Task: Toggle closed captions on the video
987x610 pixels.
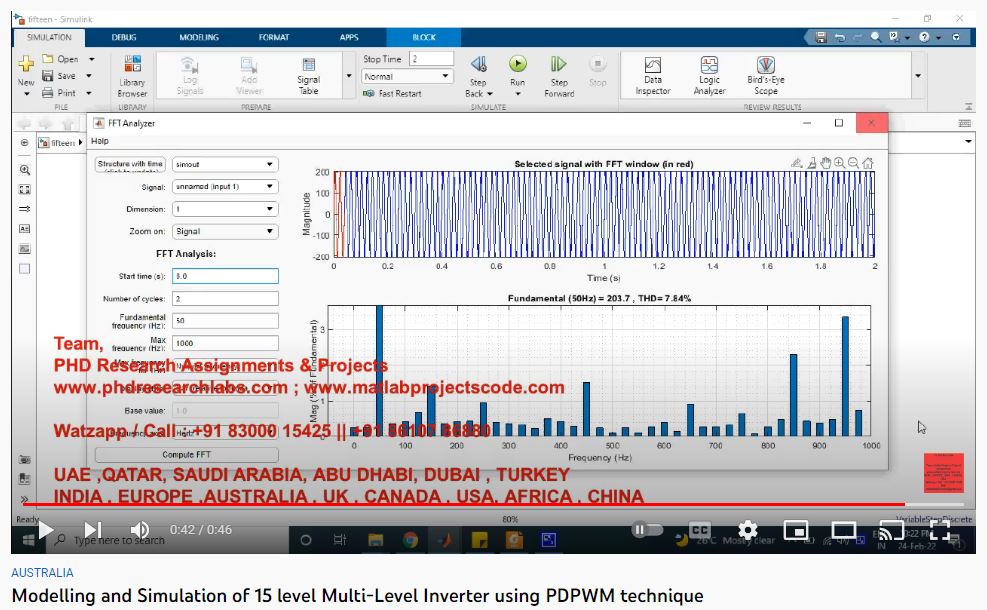Action: [x=700, y=529]
